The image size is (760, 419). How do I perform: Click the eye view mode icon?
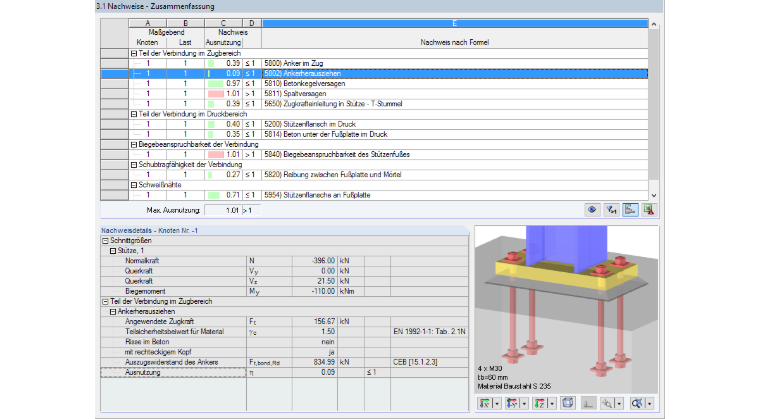(x=592, y=210)
